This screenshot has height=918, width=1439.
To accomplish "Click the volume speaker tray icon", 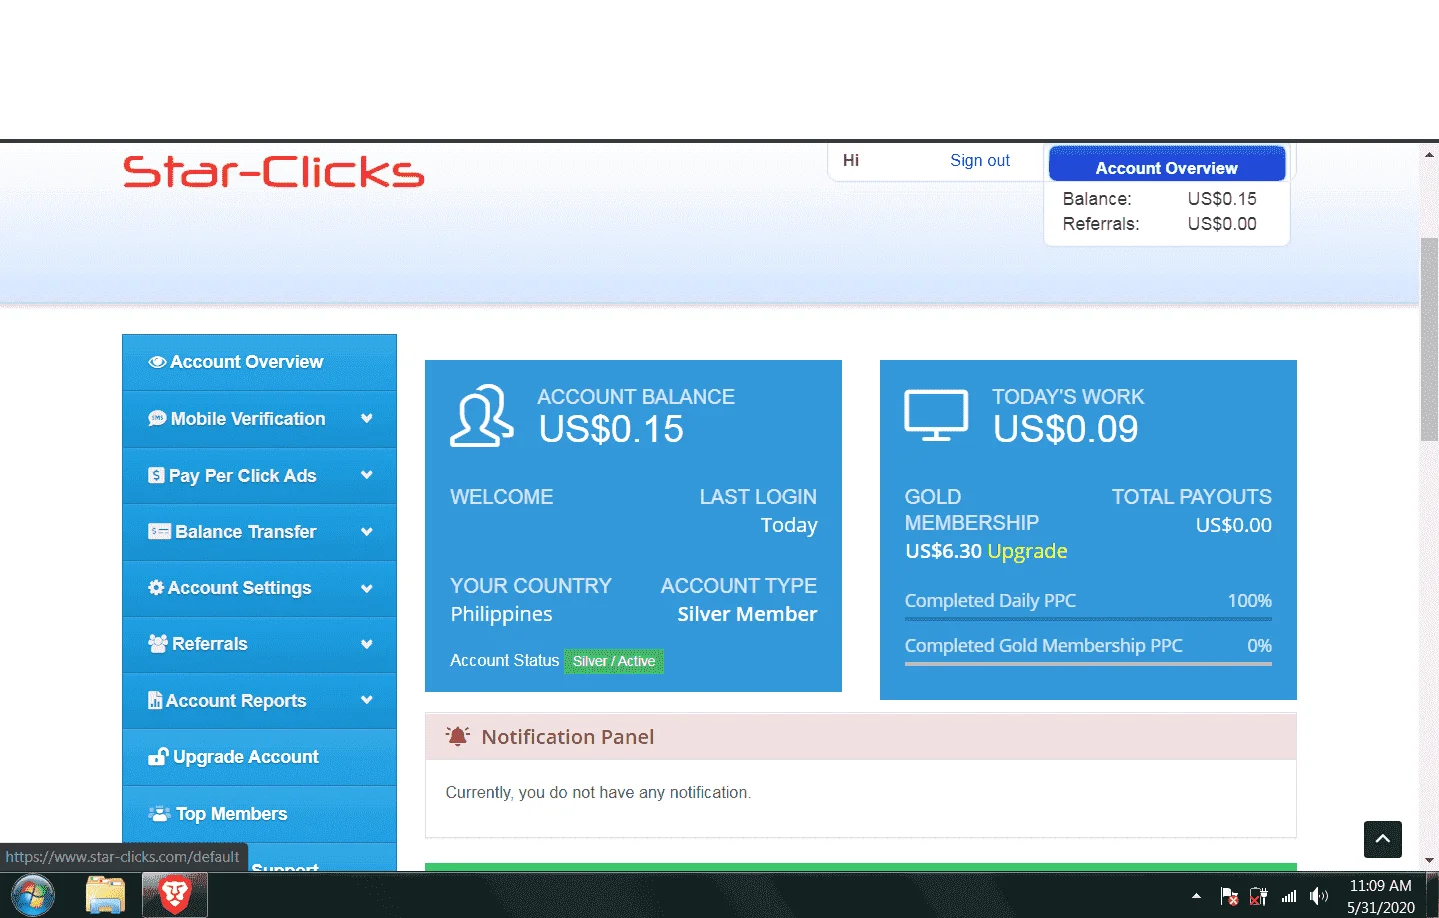I will click(1319, 896).
